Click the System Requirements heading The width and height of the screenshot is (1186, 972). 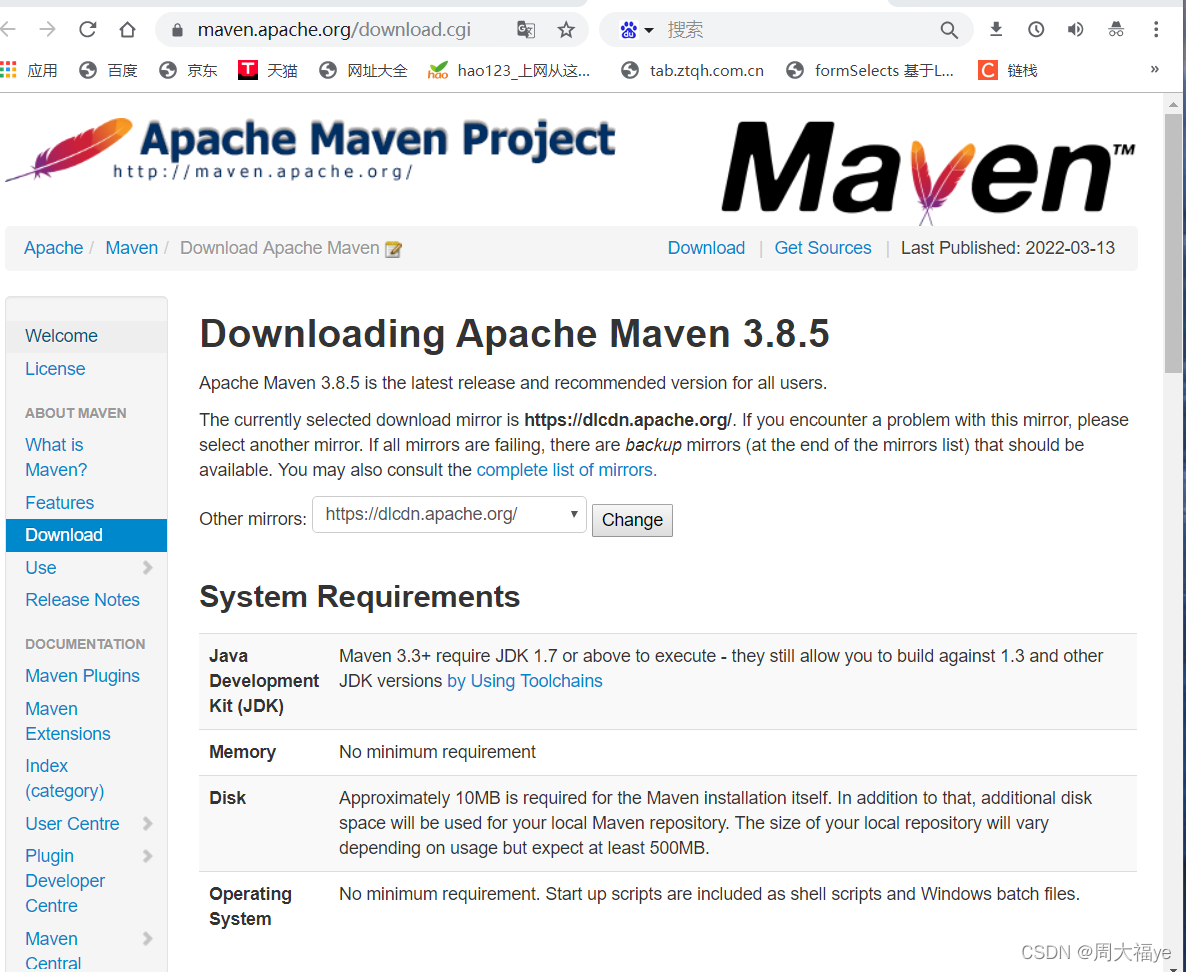[x=359, y=596]
